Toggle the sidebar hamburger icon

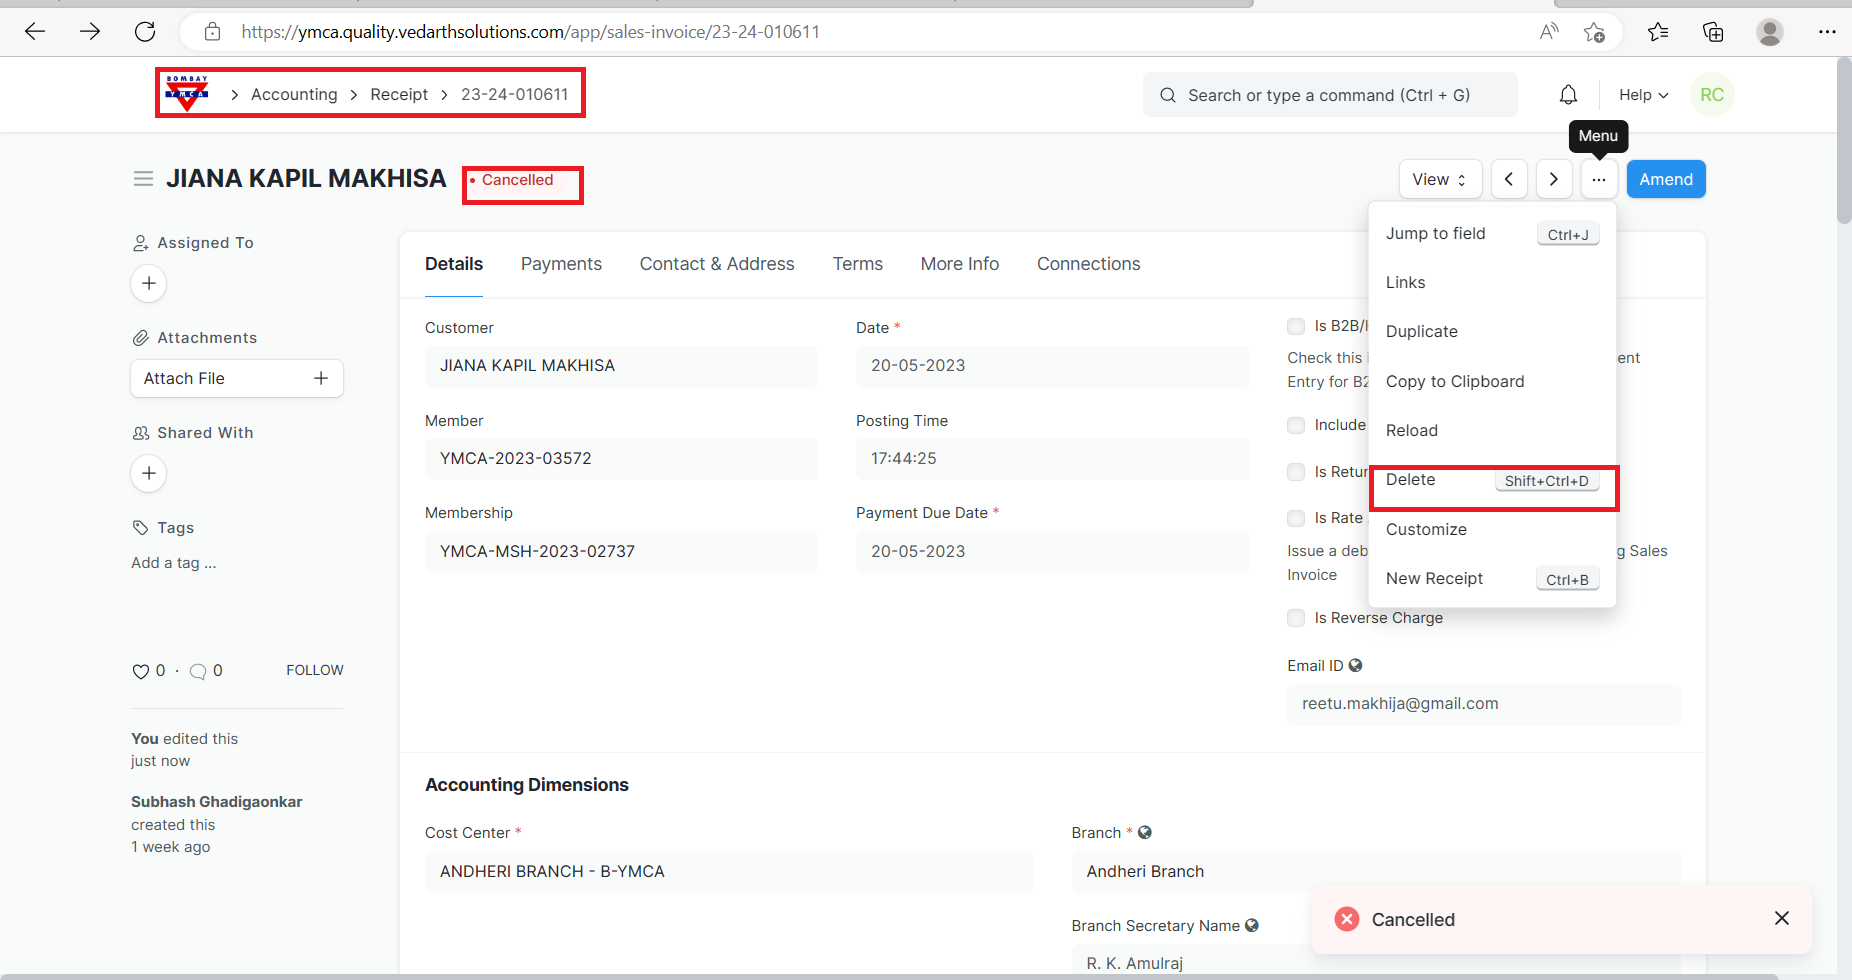[143, 179]
